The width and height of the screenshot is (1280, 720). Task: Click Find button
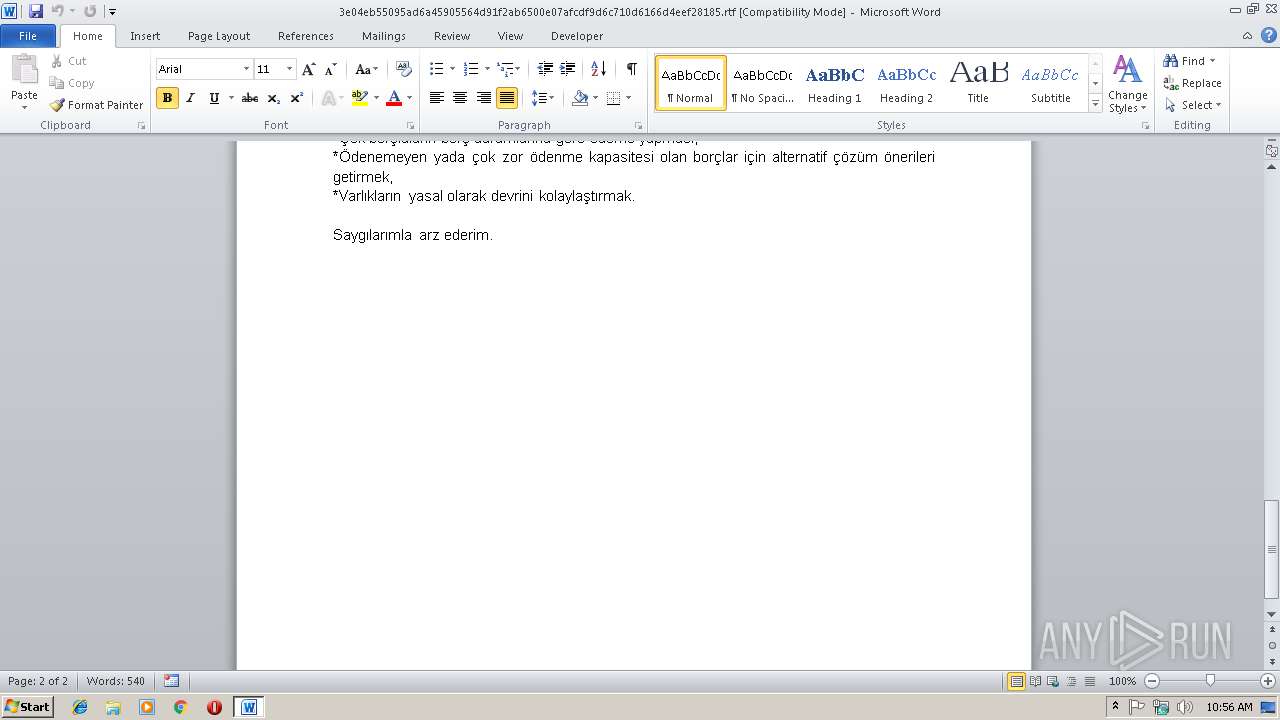pyautogui.click(x=1190, y=61)
